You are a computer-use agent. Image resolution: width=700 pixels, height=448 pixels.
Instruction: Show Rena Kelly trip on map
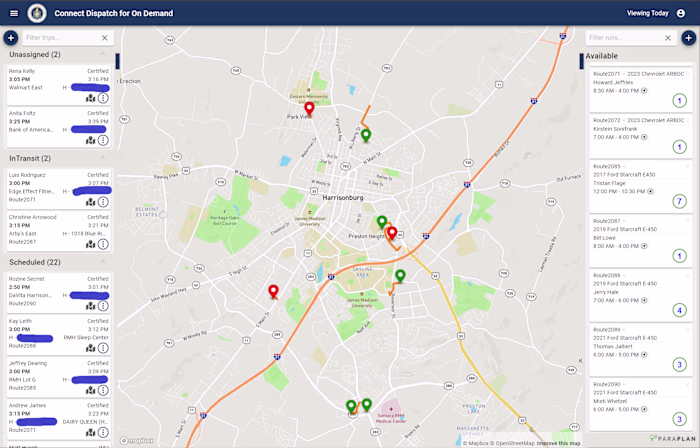pos(91,98)
